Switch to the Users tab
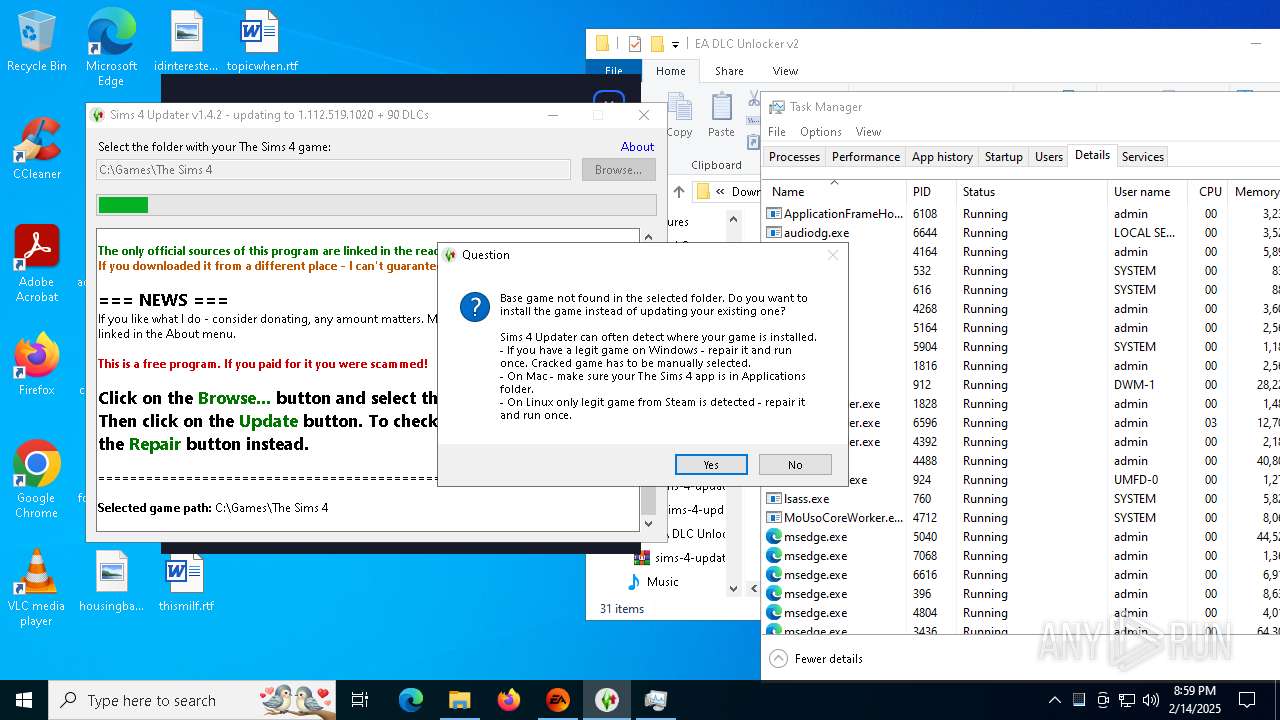1280x720 pixels. [x=1048, y=157]
